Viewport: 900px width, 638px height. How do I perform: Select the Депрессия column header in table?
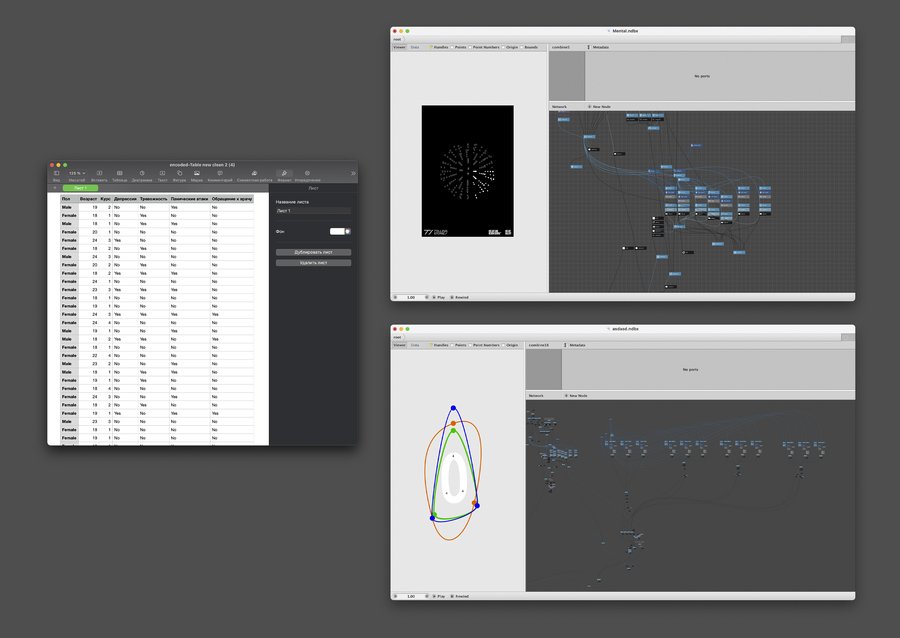(125, 199)
